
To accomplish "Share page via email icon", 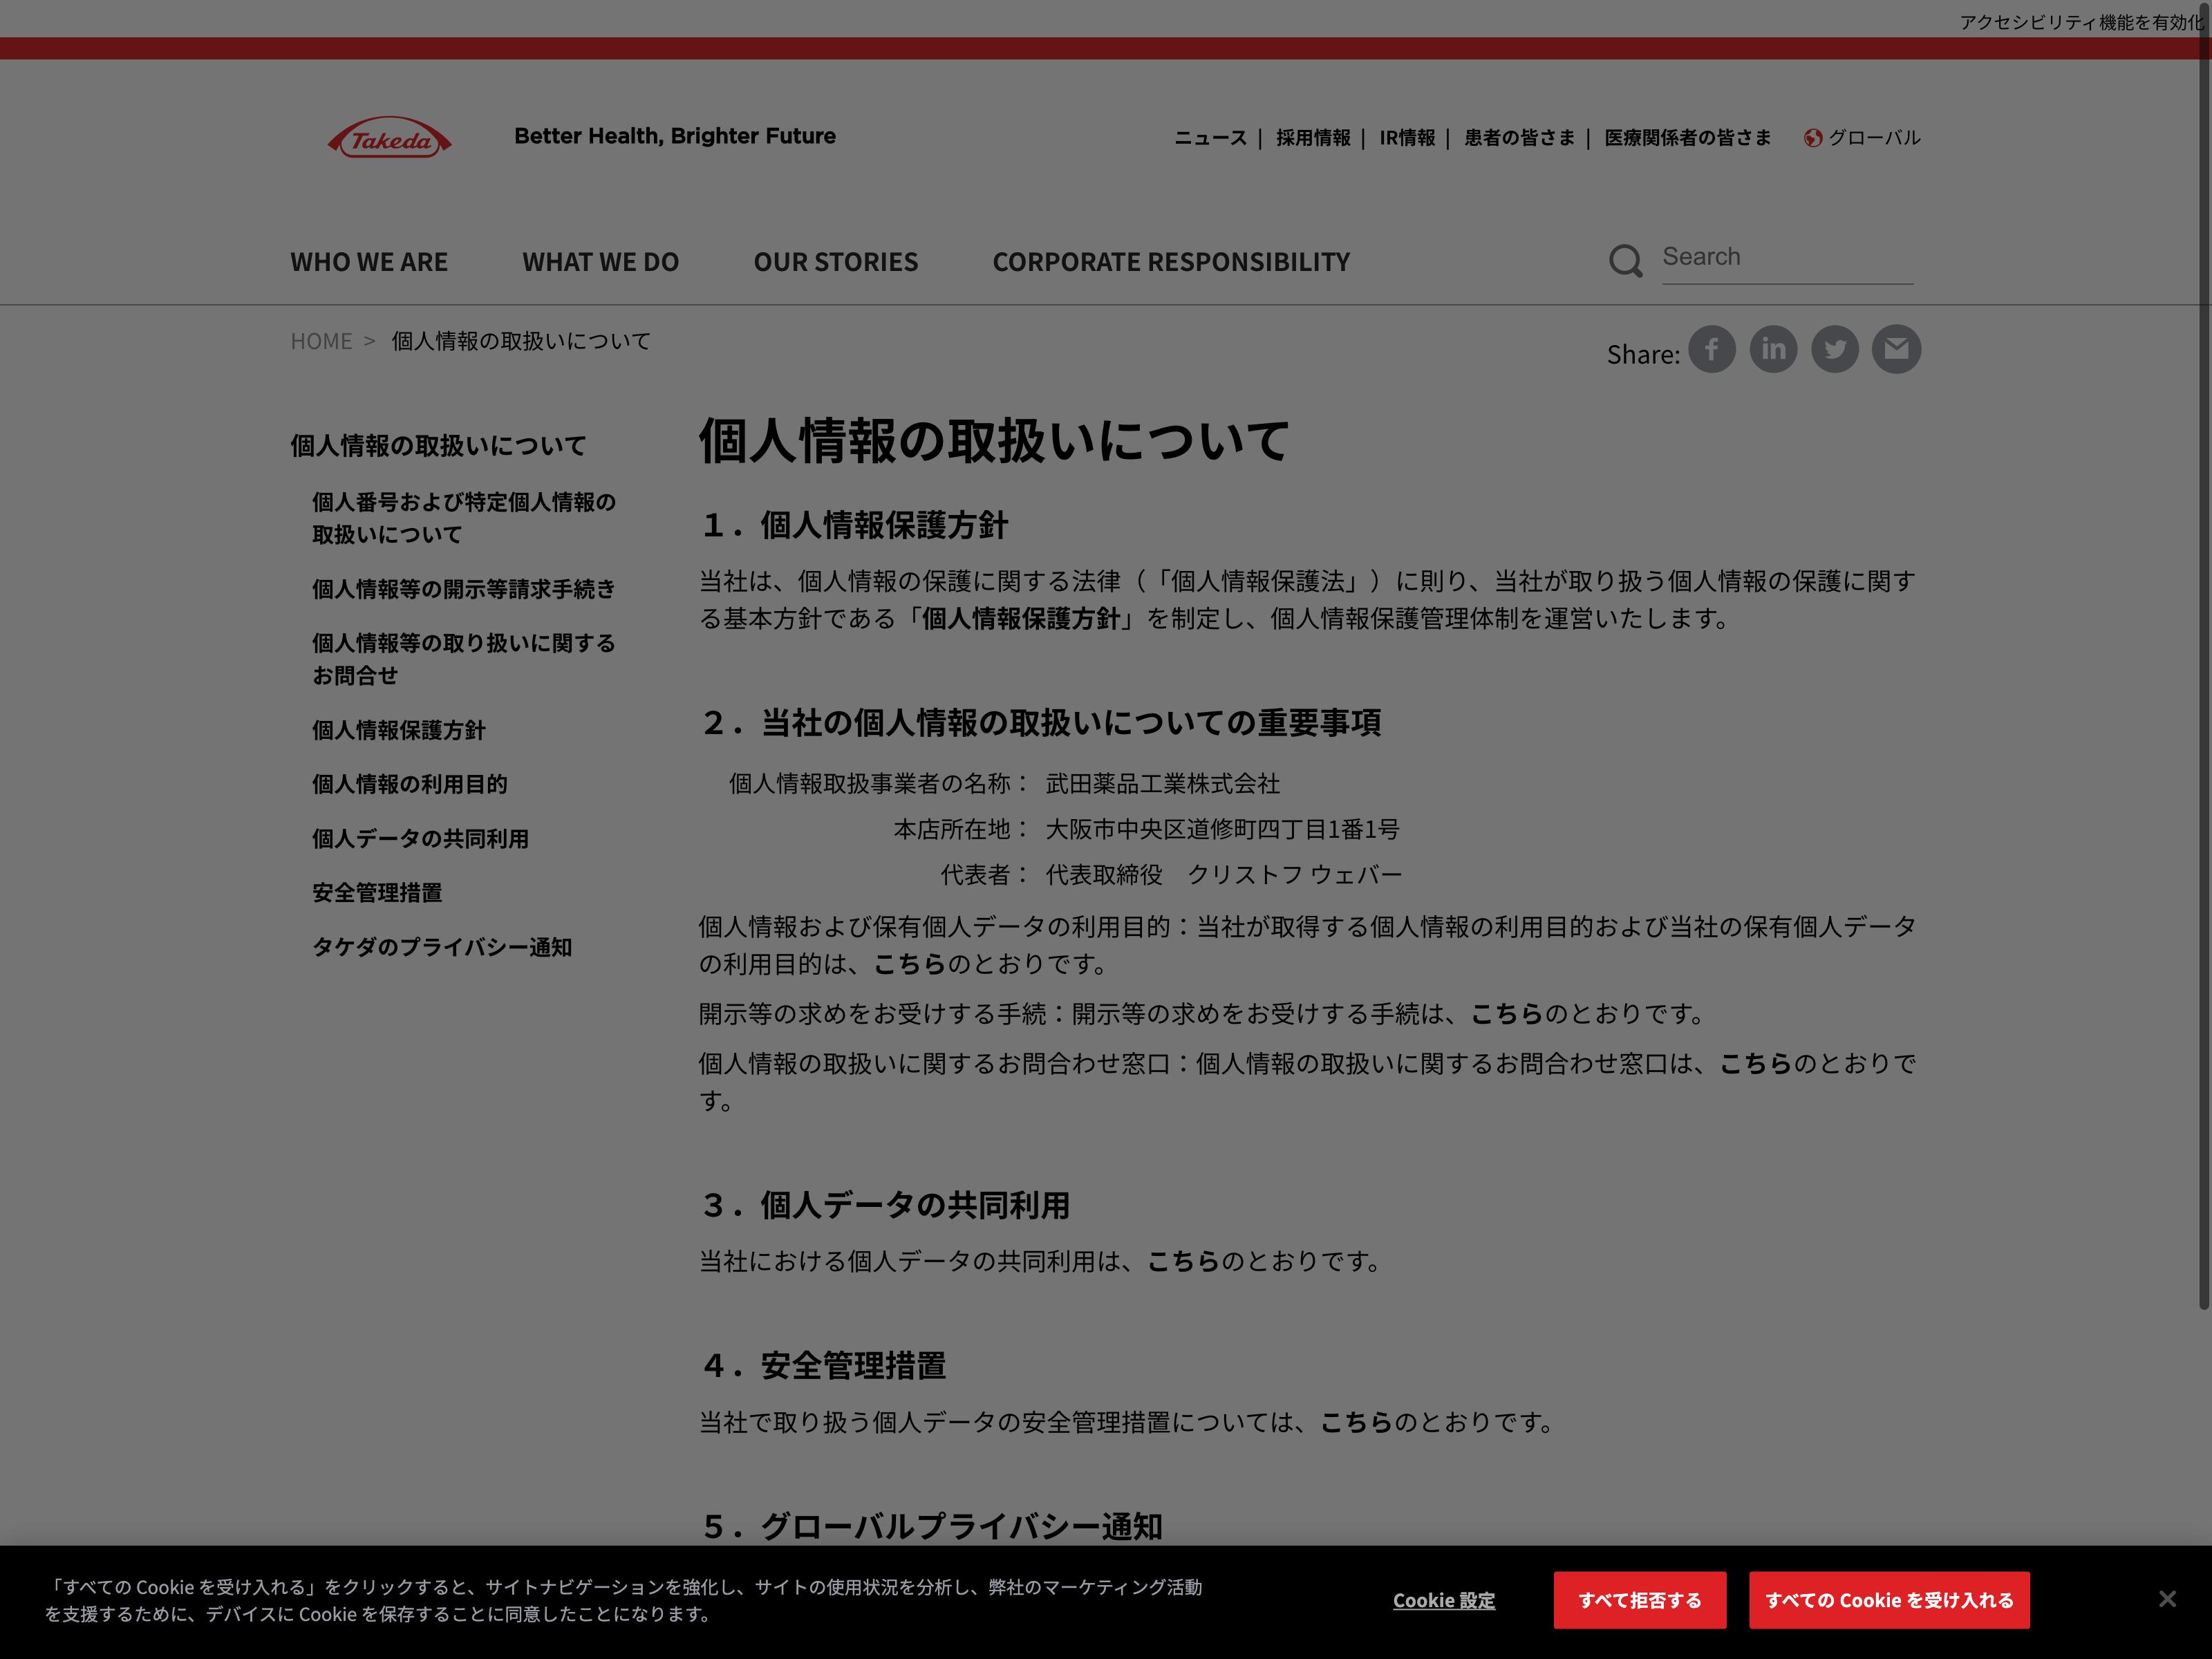I will click(1896, 350).
